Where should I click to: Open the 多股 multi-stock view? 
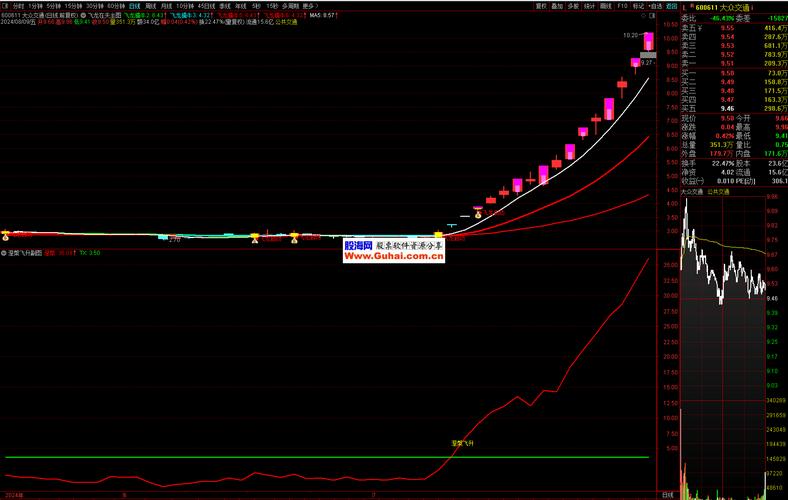(x=573, y=6)
